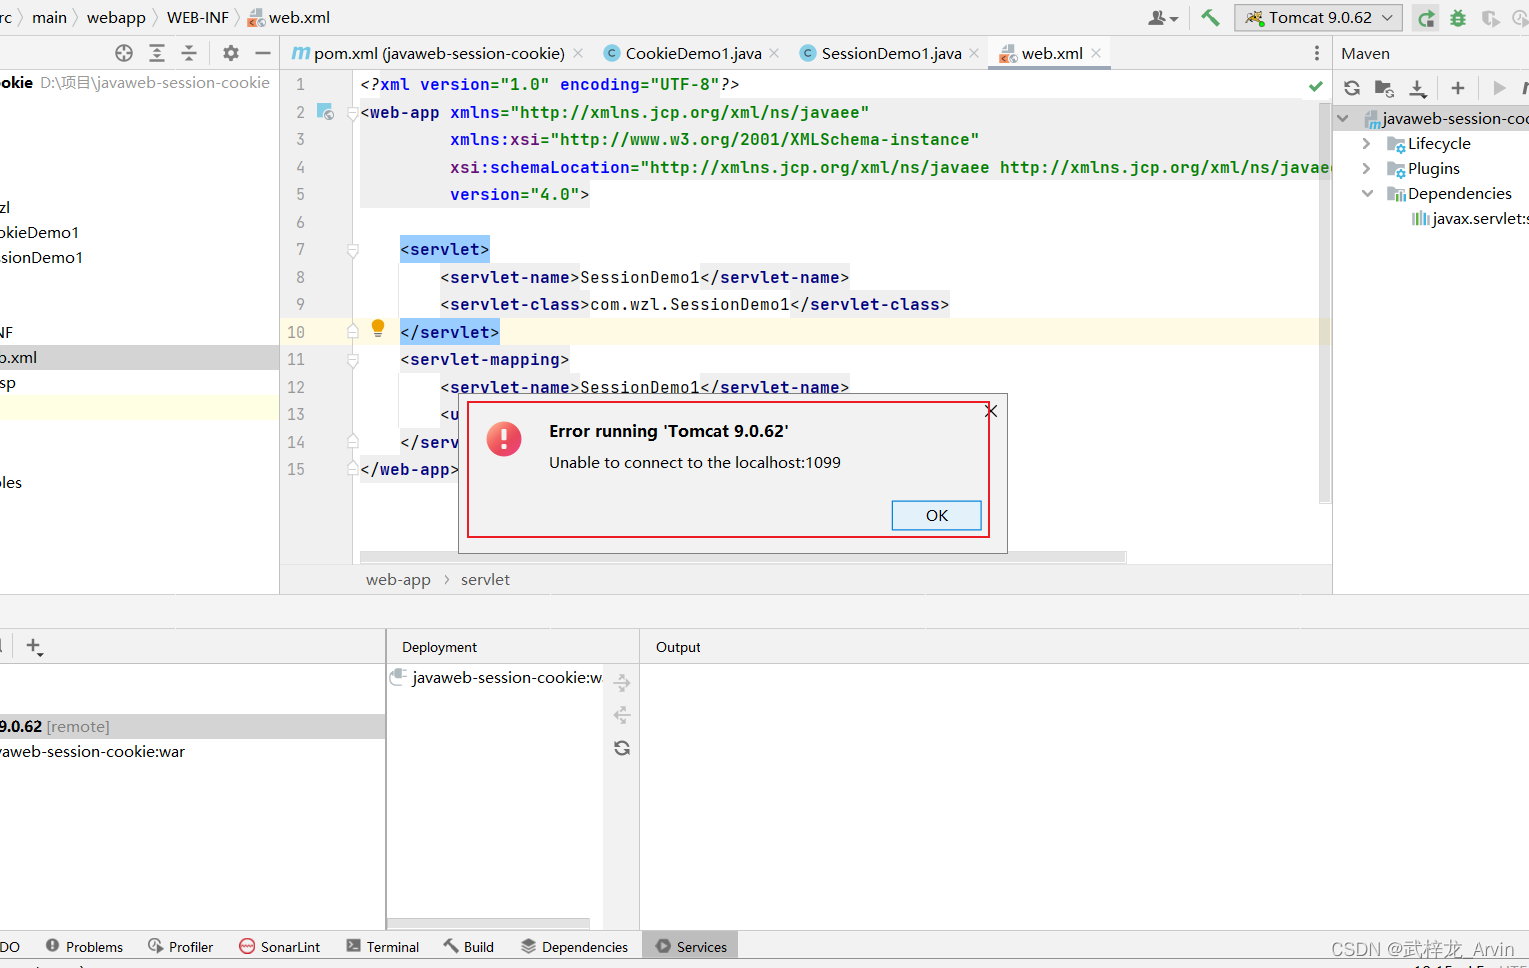Select javaweb-session-cookie:war under the server
Screen dimensions: 1529x968
pyautogui.click(x=92, y=752)
